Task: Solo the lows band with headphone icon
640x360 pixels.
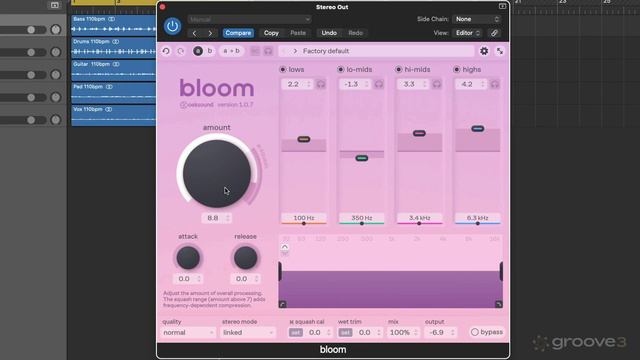Action: (x=321, y=84)
